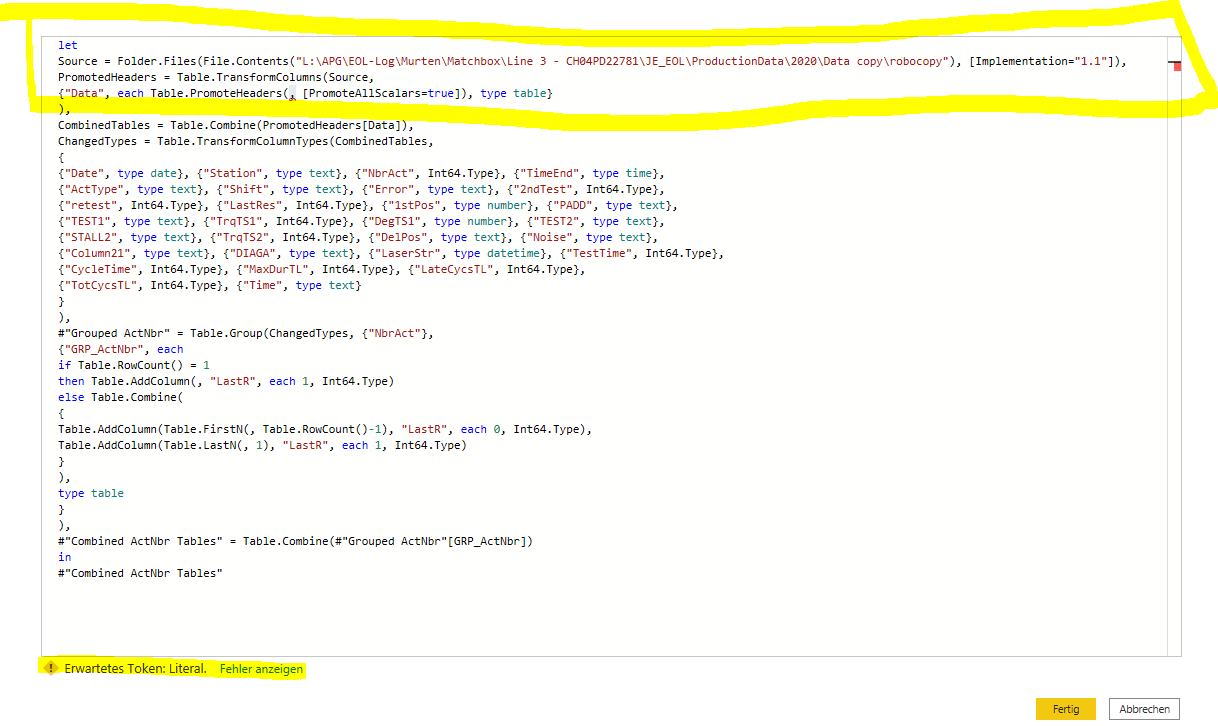Image resolution: width=1218 pixels, height=726 pixels.
Task: Click the standalone 'type table' line
Action: (x=91, y=493)
